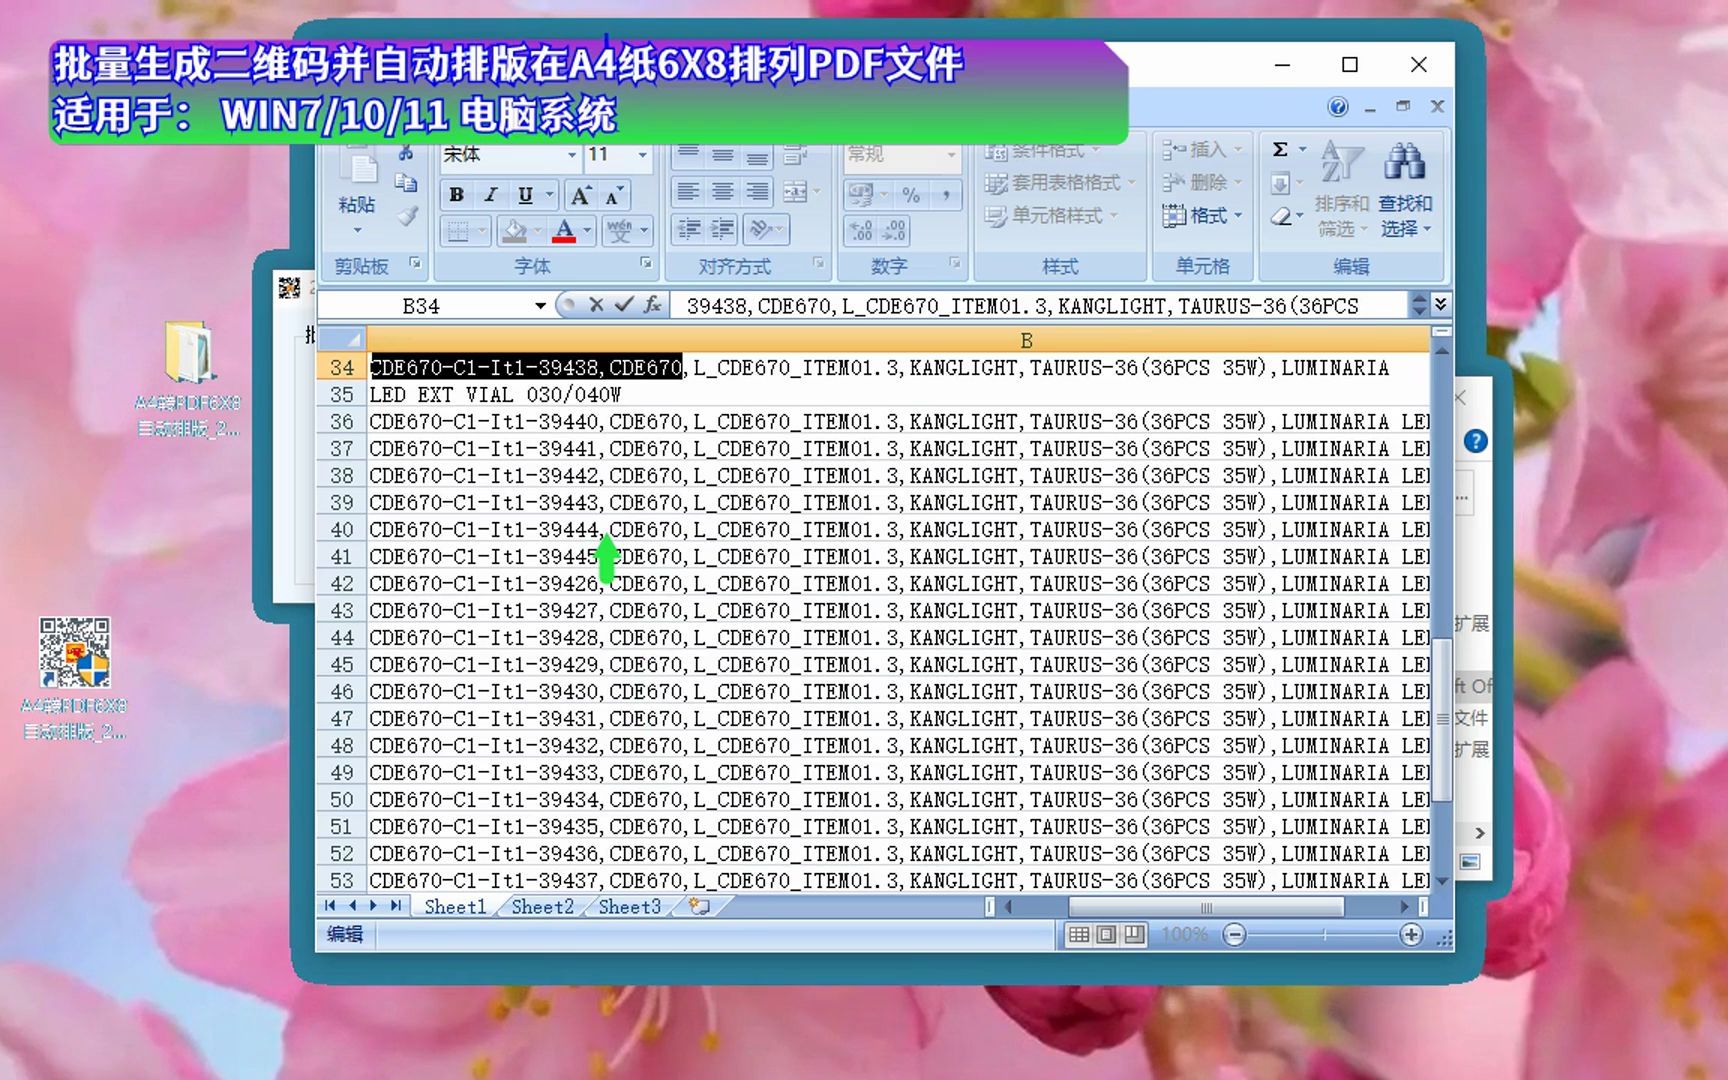Open the Fill Color dropdown arrow
This screenshot has width=1728, height=1080.
pyautogui.click(x=537, y=230)
